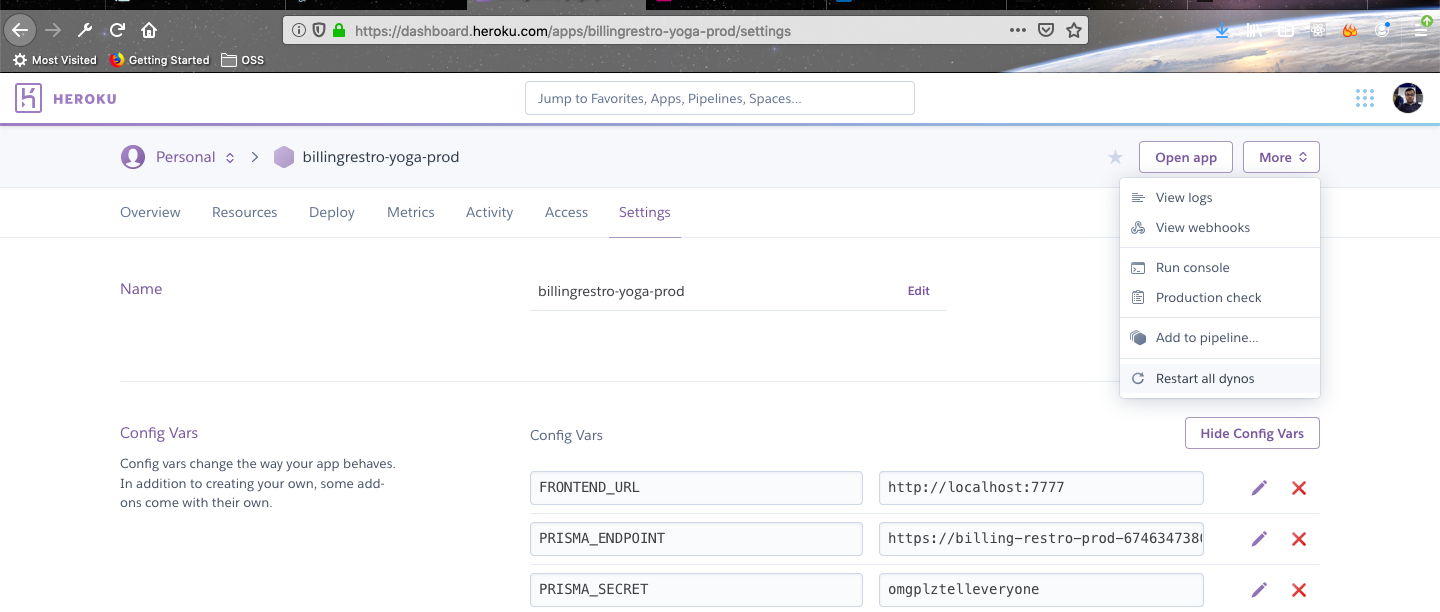
Task: Edit the FRONTEND_URL config var pencil
Action: click(1259, 488)
